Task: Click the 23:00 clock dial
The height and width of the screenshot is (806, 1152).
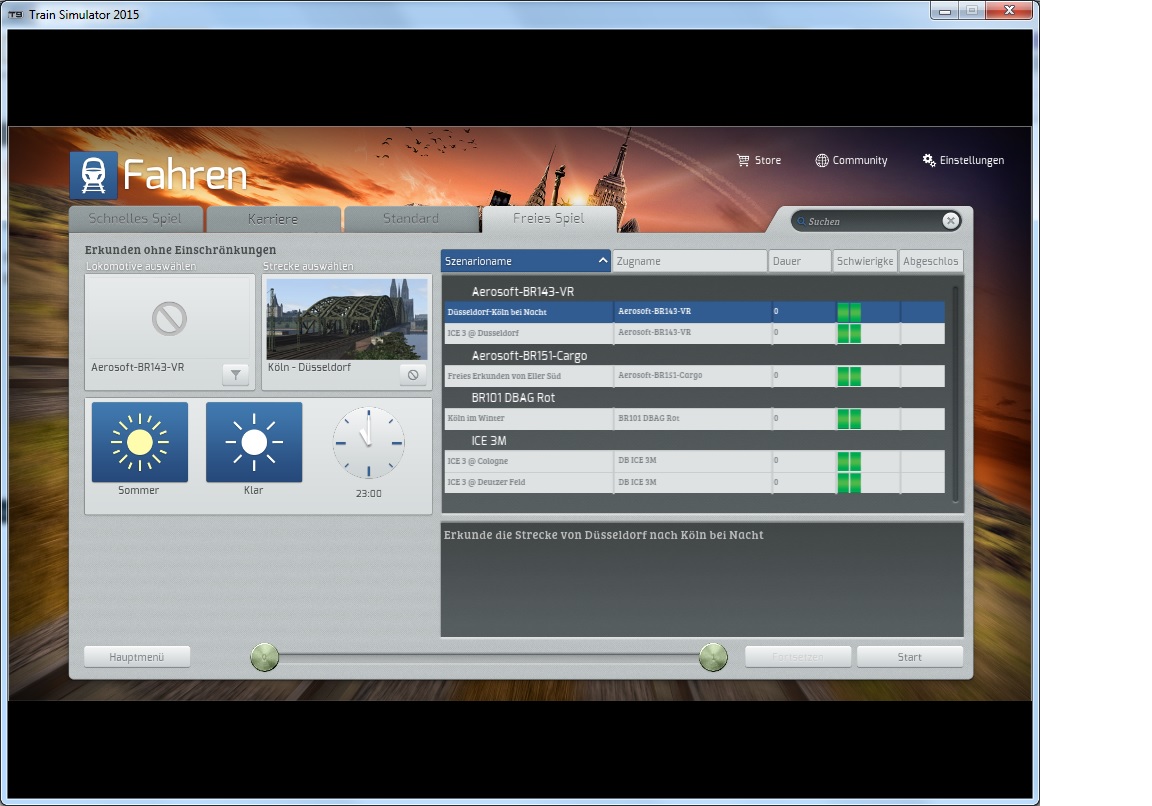Action: point(368,442)
